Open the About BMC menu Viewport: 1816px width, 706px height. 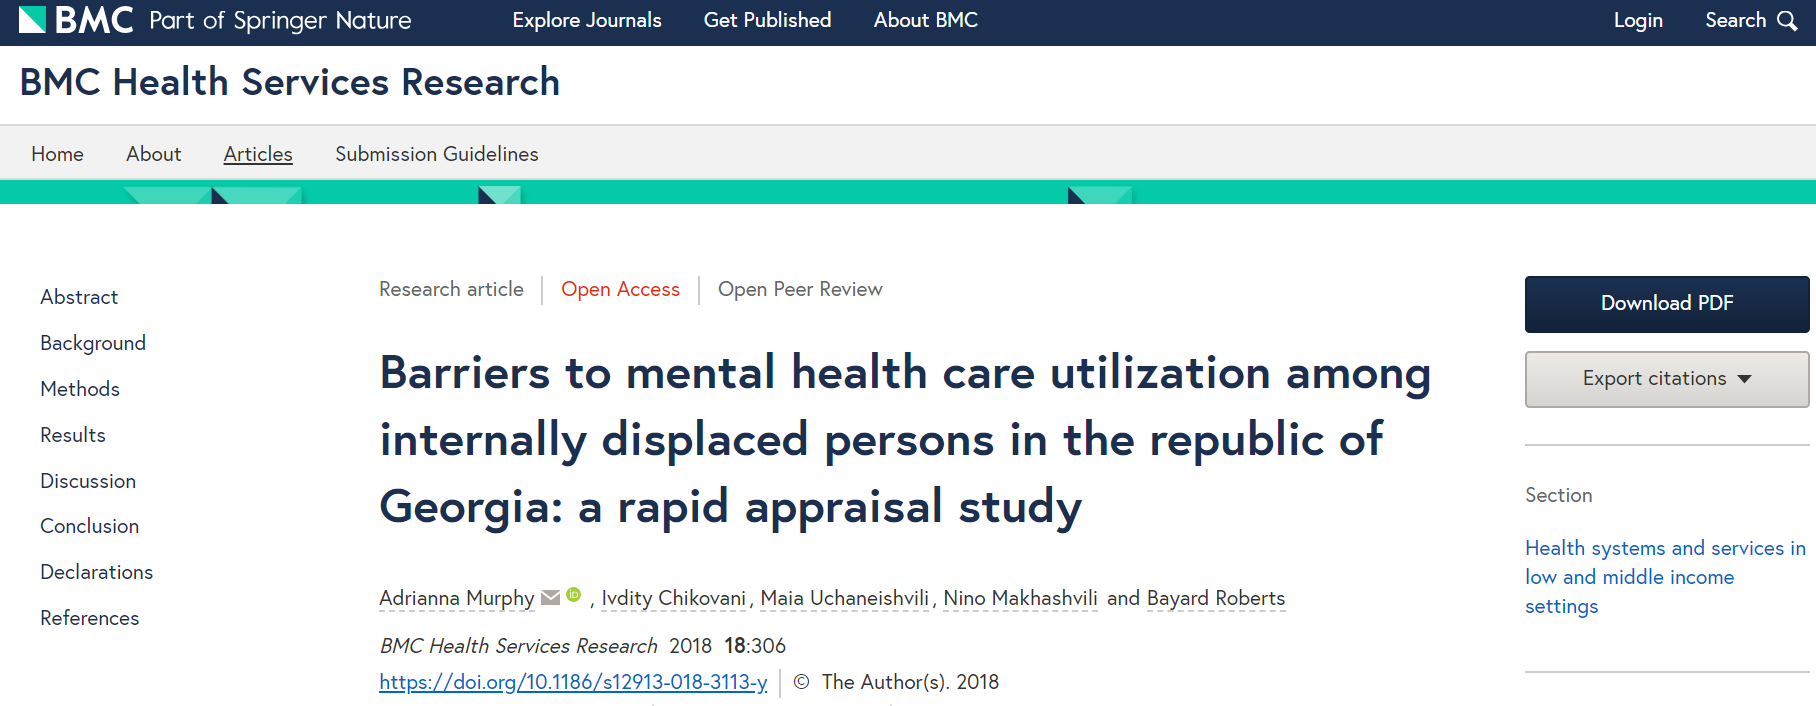[925, 21]
